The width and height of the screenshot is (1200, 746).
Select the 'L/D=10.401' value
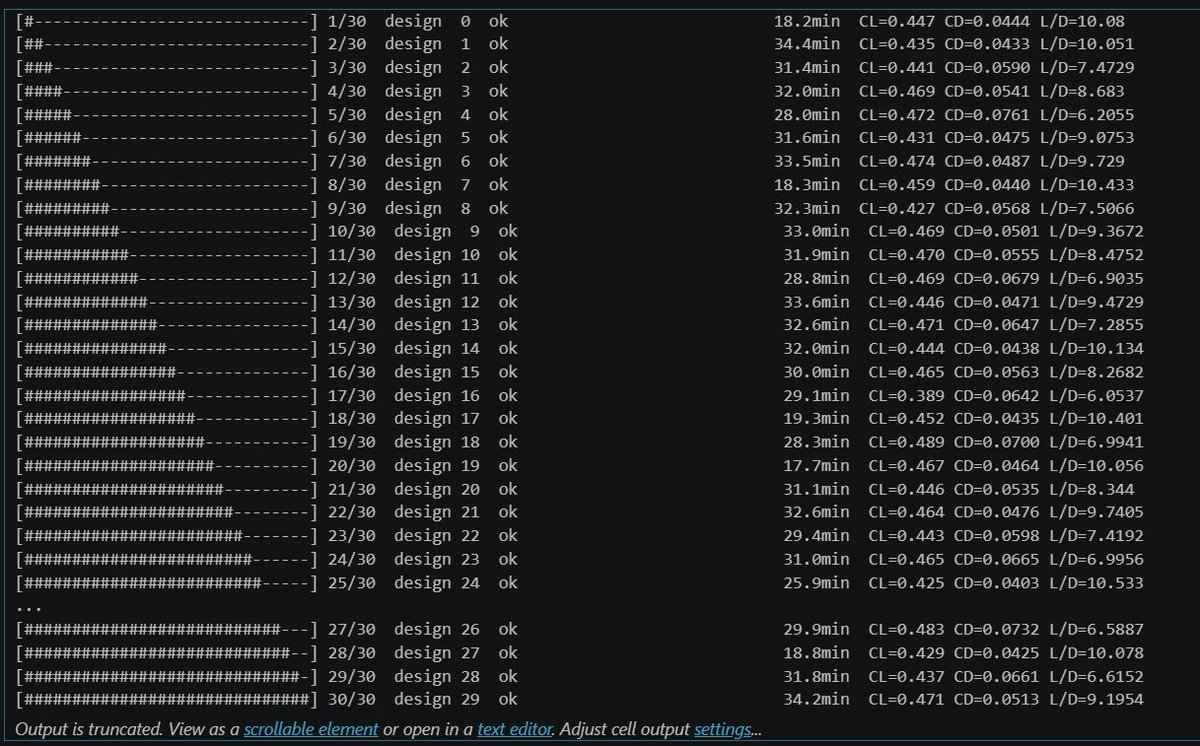[x=1096, y=419]
